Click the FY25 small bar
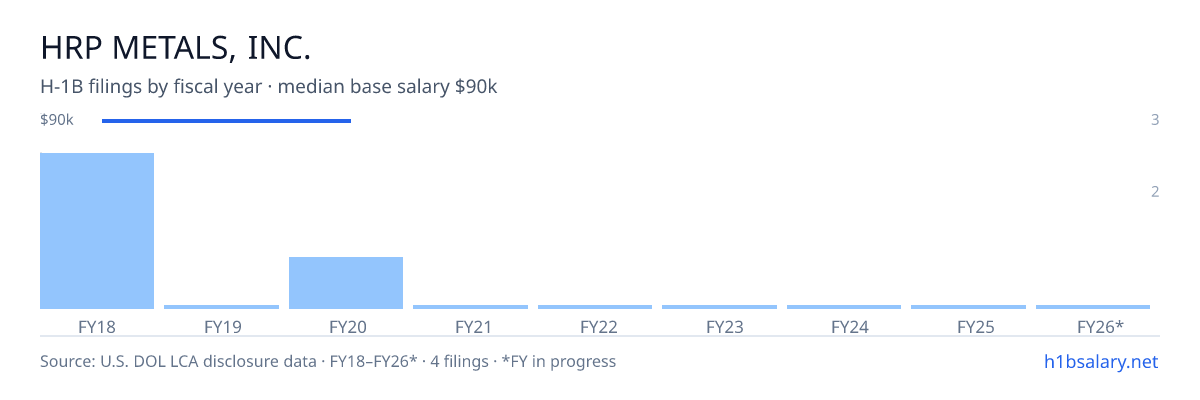Viewport: 1200px width, 400px height. coord(968,307)
